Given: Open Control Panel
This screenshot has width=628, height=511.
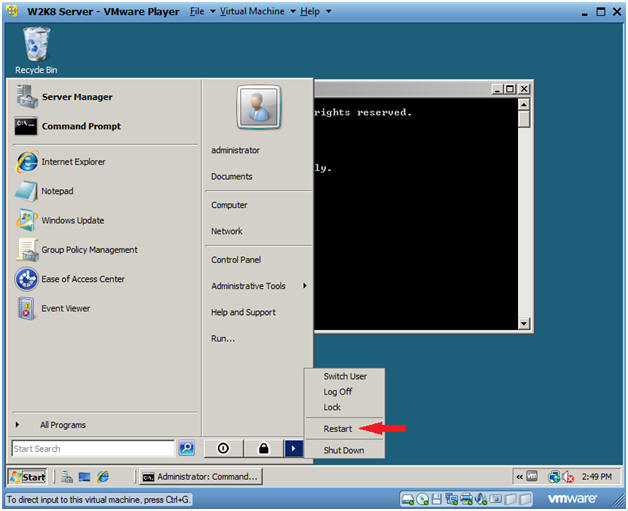Looking at the screenshot, I should tap(236, 260).
